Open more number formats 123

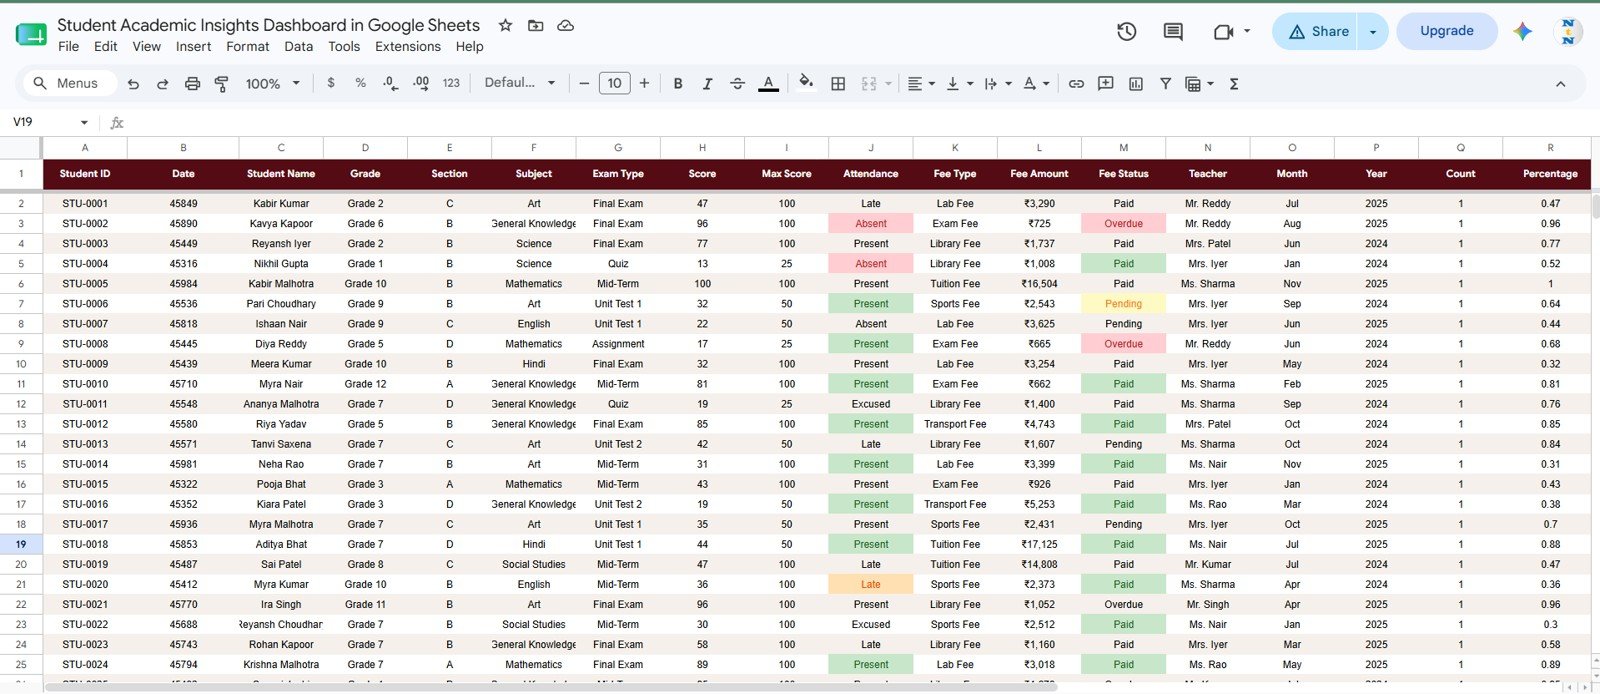click(x=451, y=83)
